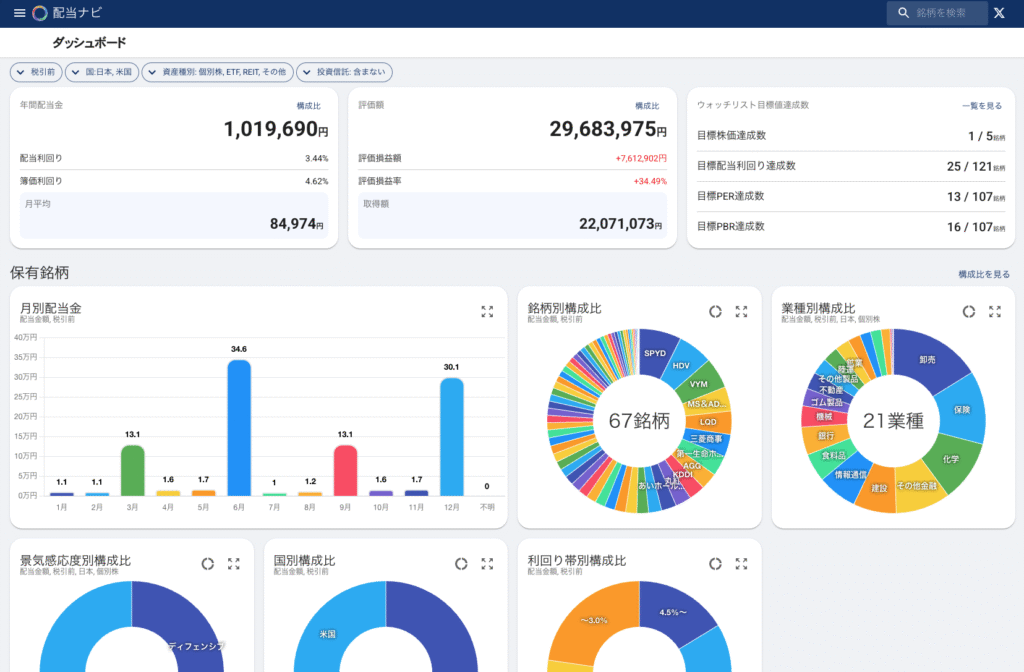Viewport: 1024px width, 672px height.
Task: Click 構成比を見る link beside 保有銘柄
Action: point(983,274)
